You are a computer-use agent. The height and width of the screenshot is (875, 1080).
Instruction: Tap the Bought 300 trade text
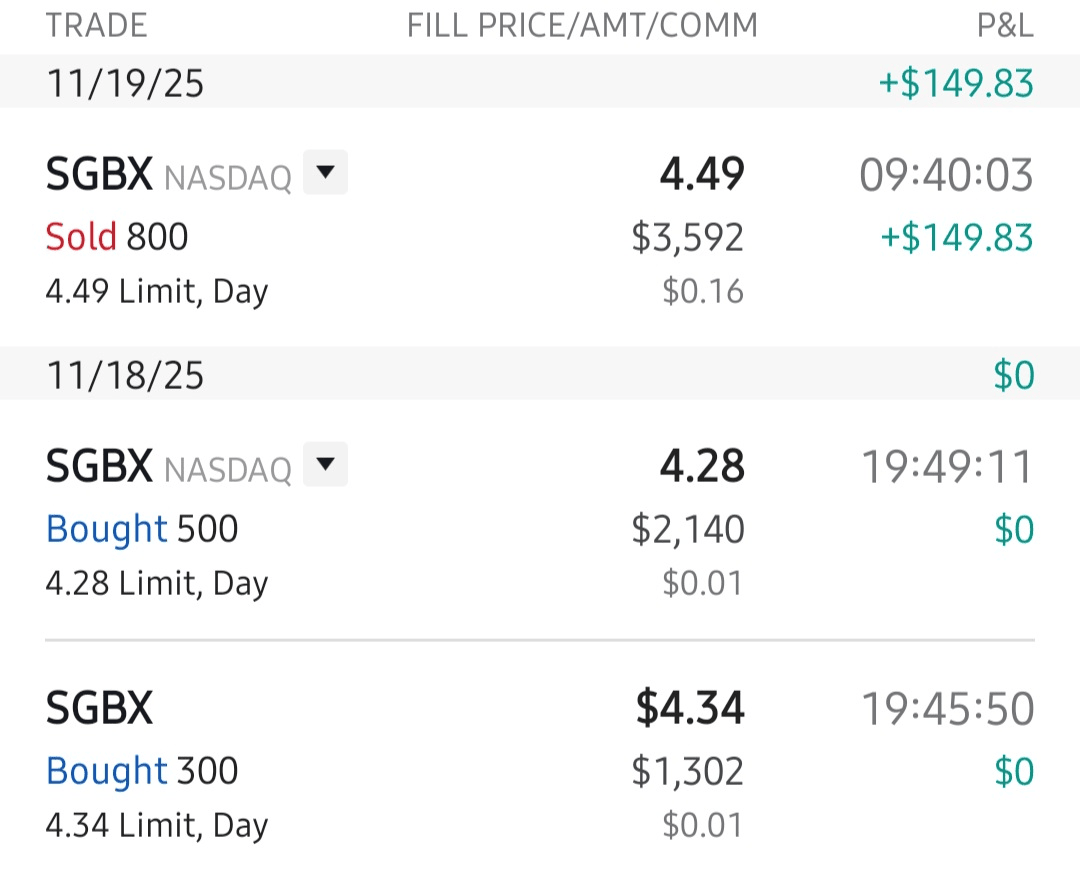click(142, 771)
